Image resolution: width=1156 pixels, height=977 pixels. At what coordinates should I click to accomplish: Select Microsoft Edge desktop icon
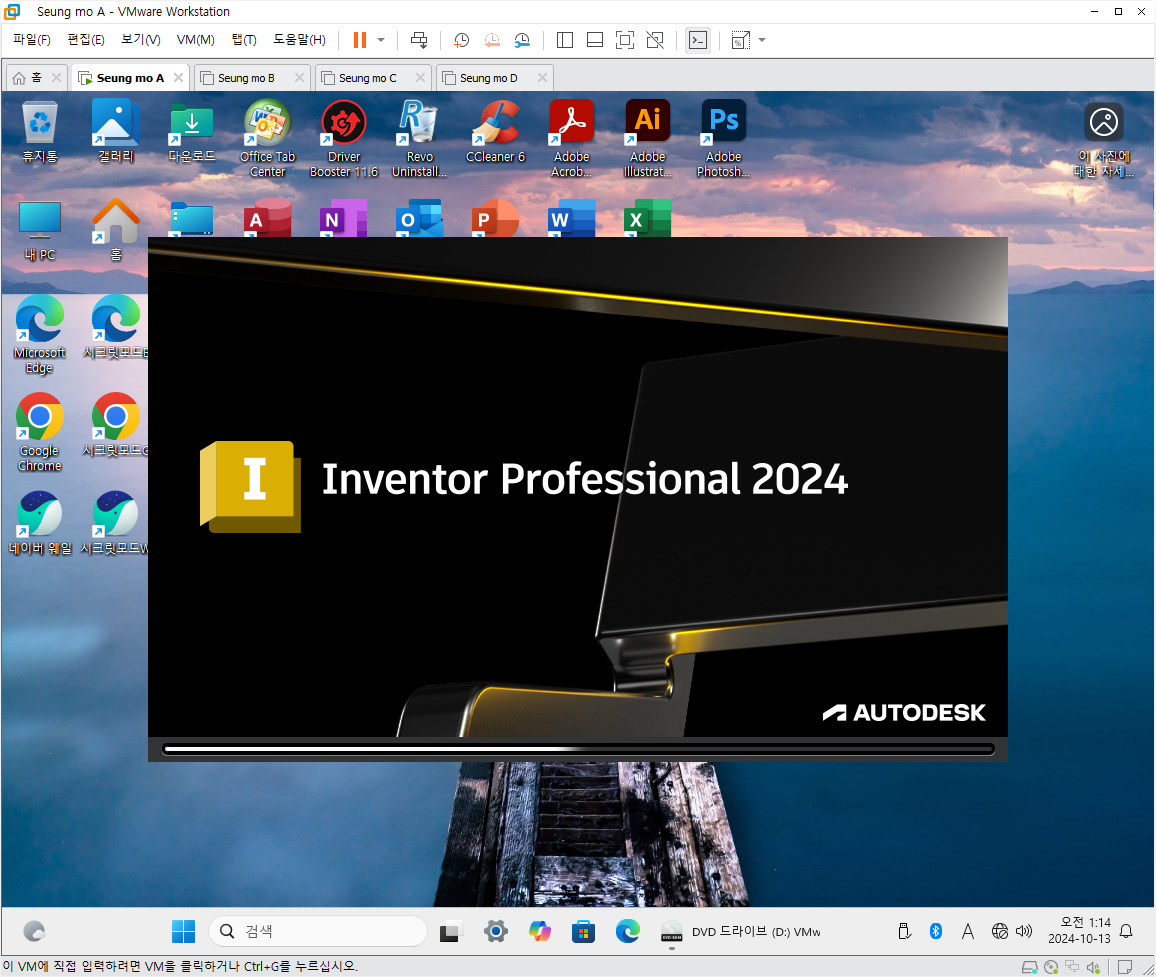pyautogui.click(x=40, y=335)
